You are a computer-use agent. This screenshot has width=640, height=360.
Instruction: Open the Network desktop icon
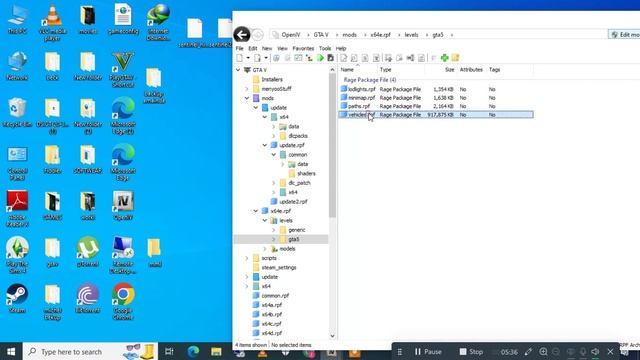17,66
